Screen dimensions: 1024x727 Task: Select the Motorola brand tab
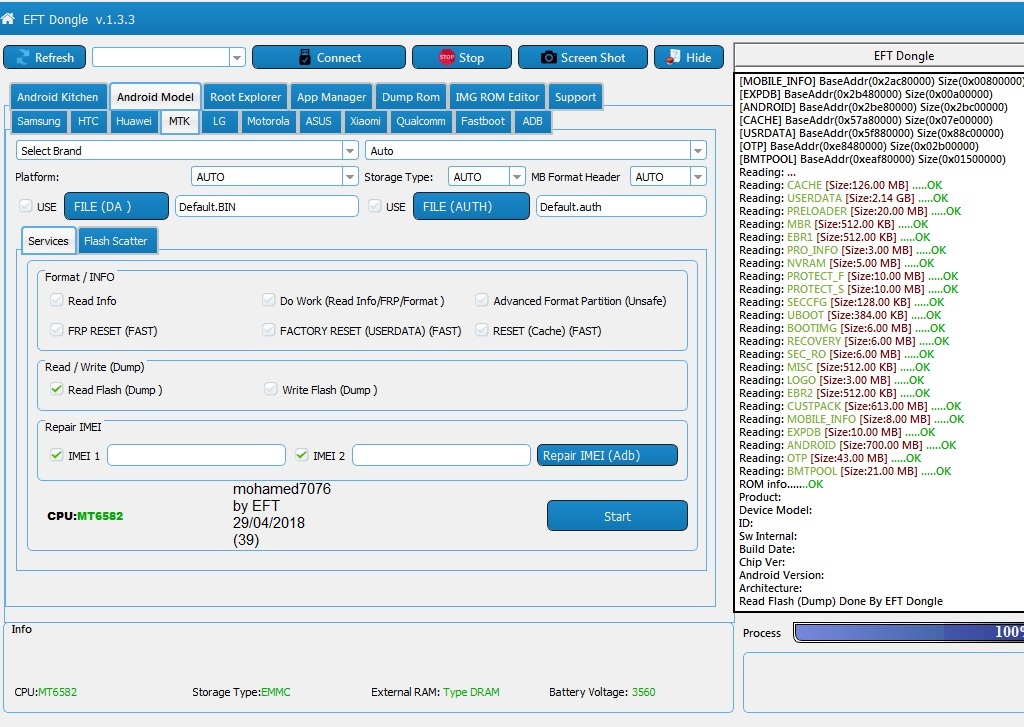(268, 121)
